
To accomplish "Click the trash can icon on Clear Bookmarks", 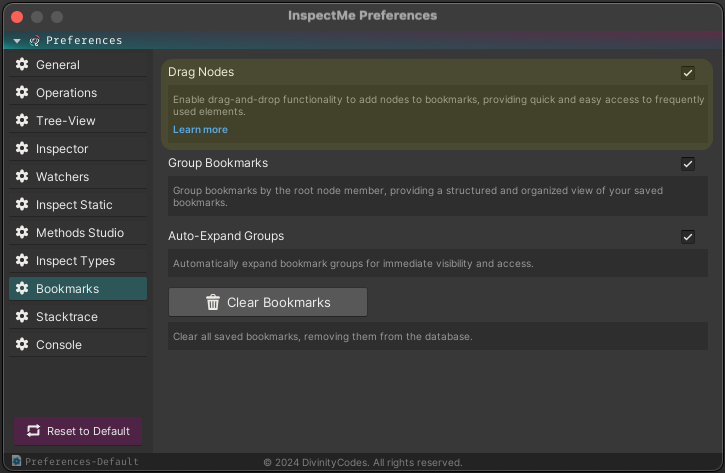I will (213, 302).
